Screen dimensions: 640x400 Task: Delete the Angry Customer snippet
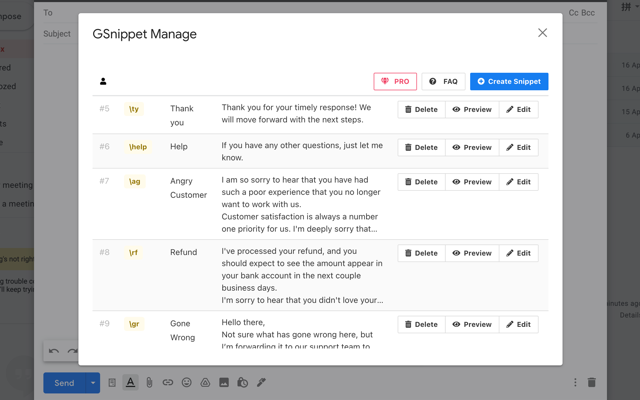point(421,182)
